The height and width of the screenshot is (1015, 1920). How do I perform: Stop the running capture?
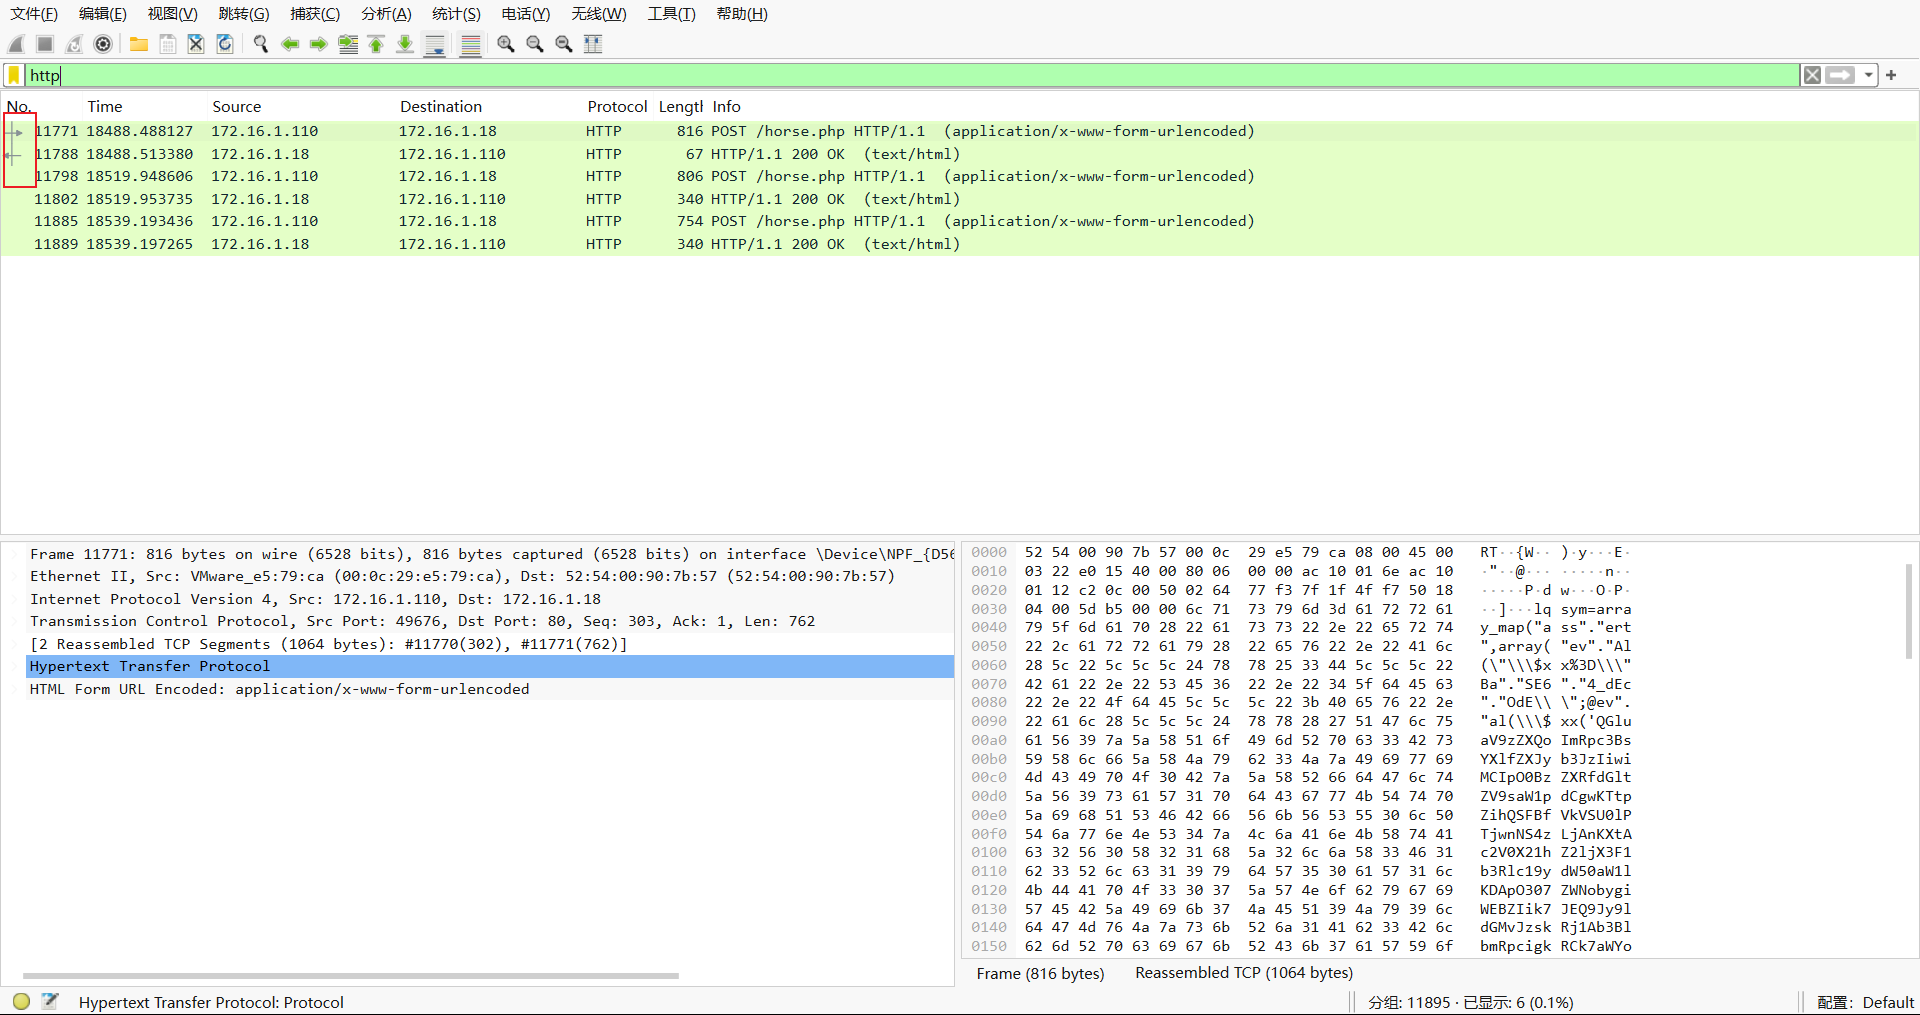tap(45, 44)
